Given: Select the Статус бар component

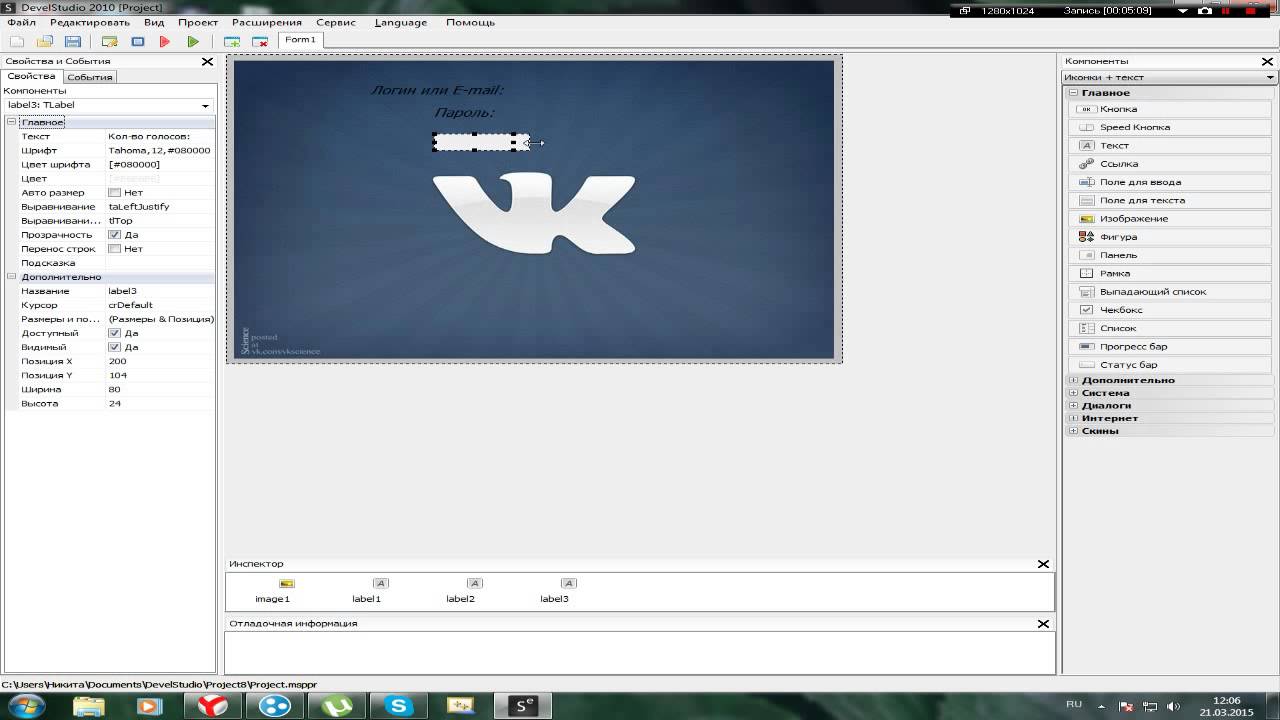Looking at the screenshot, I should coord(1171,365).
